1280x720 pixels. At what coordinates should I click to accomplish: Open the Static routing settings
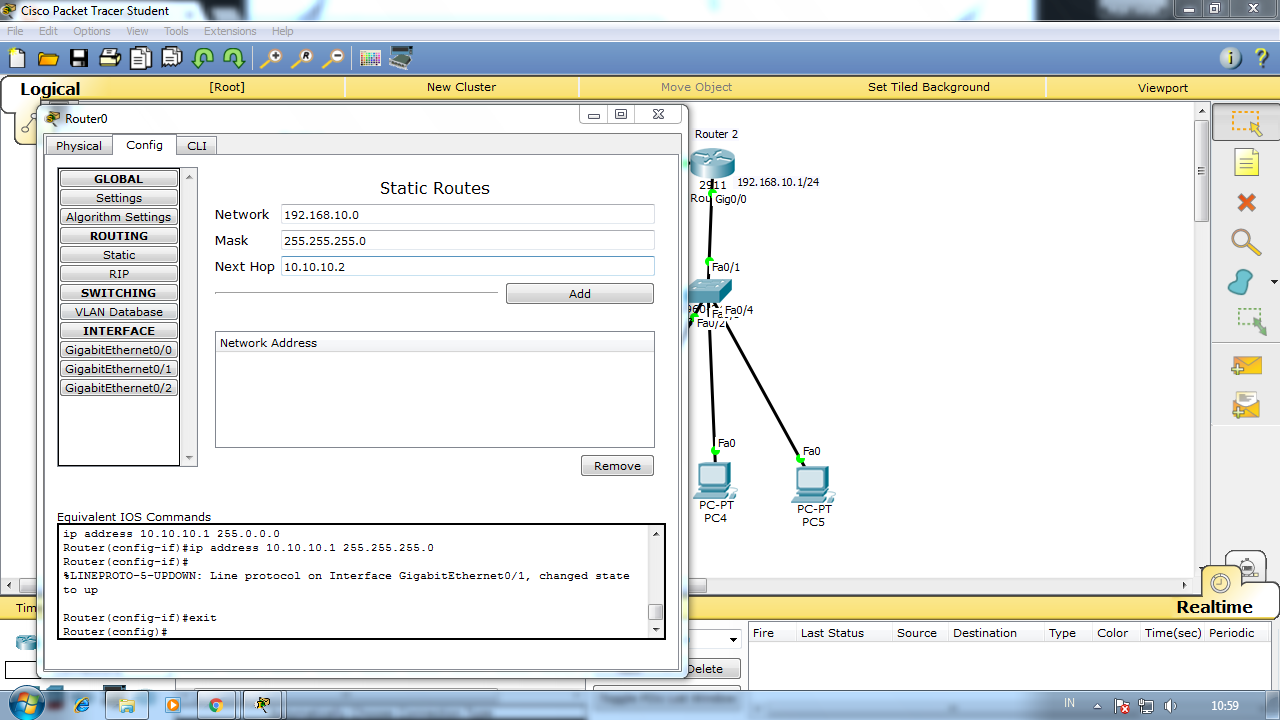[118, 254]
